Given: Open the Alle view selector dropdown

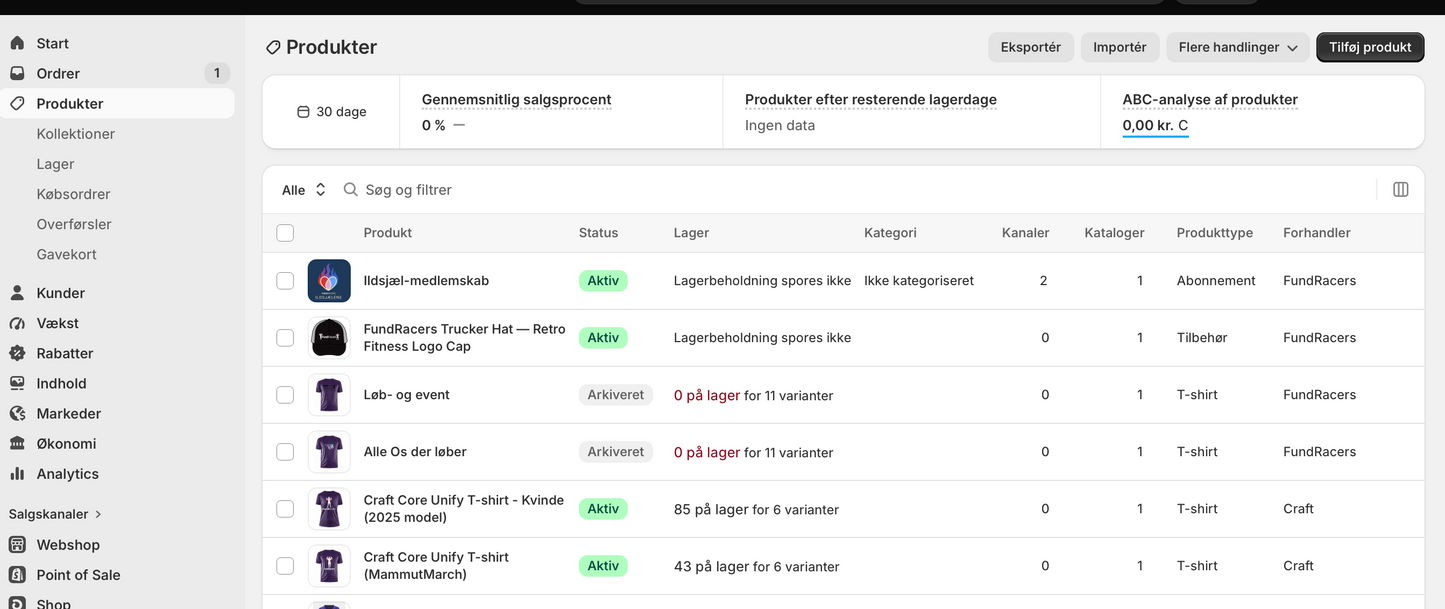Looking at the screenshot, I should coord(304,190).
